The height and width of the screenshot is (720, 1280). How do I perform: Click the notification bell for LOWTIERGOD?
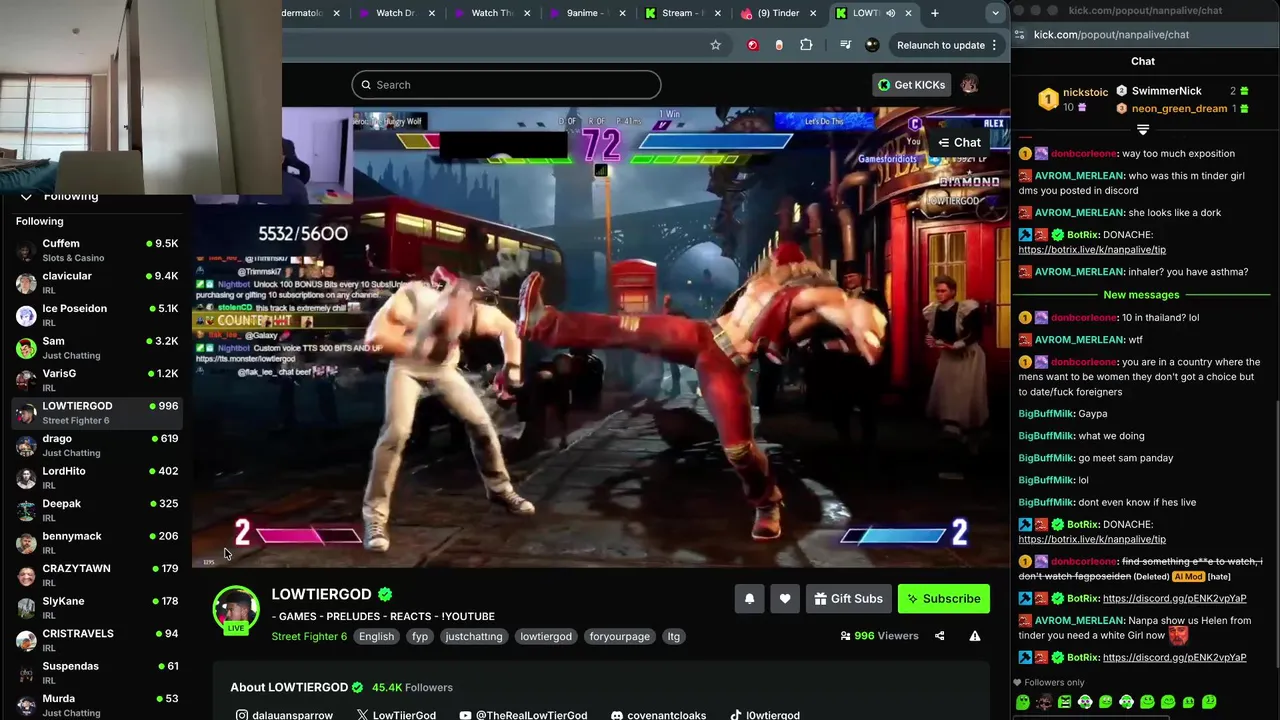[749, 599]
